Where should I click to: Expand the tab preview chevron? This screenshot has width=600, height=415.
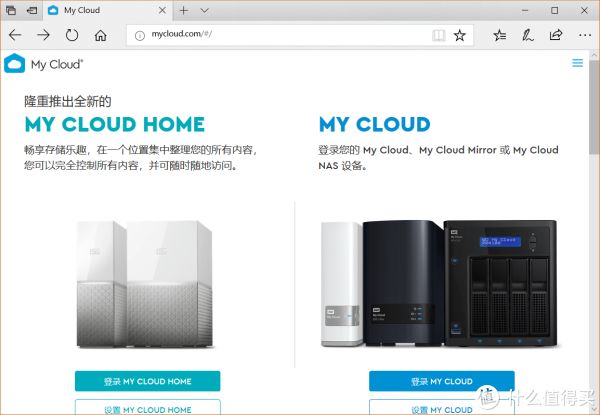pos(205,10)
